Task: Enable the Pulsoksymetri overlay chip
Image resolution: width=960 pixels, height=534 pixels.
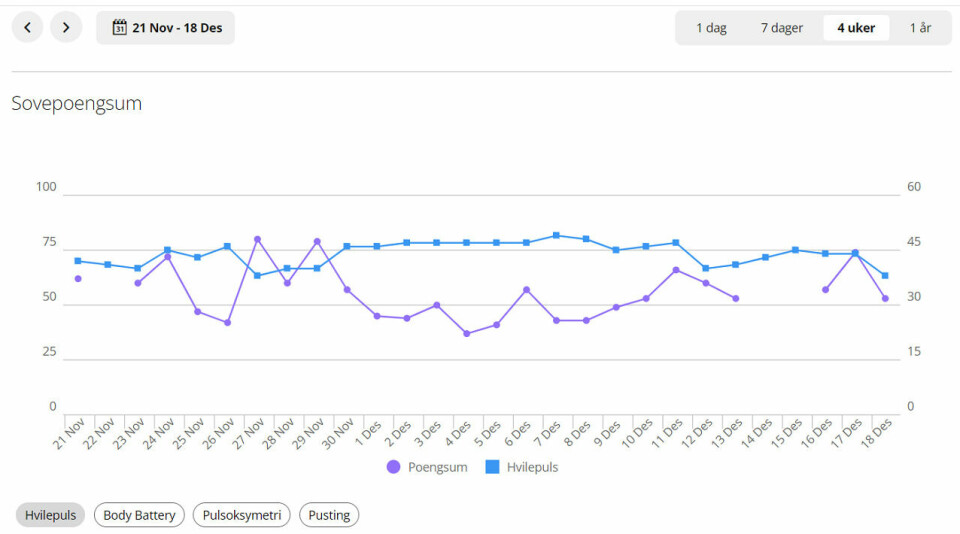Action: 242,515
